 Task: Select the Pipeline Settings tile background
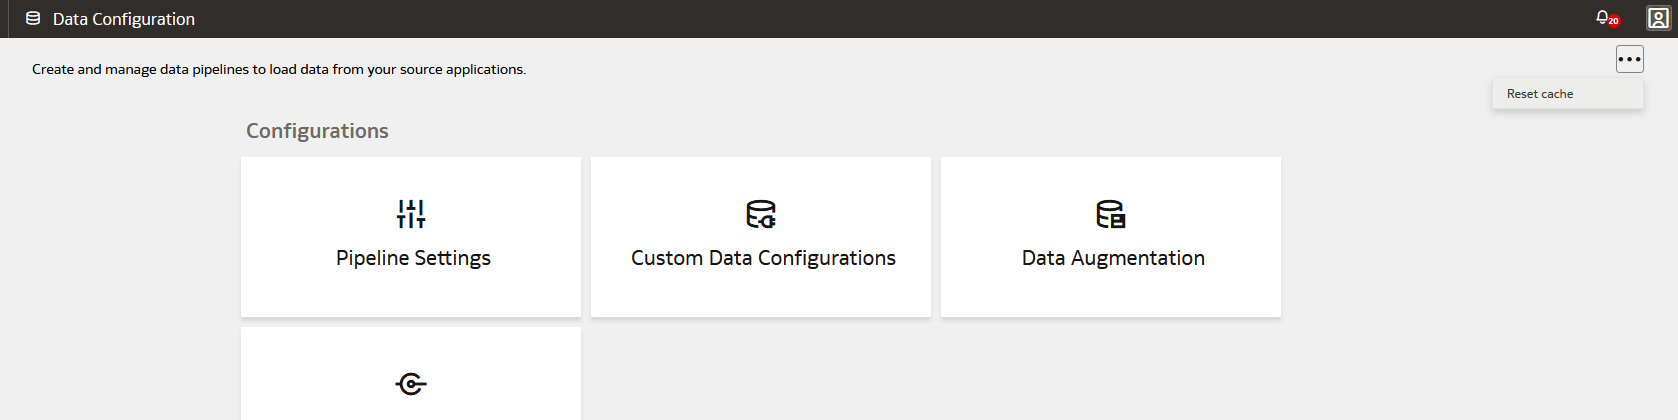click(411, 237)
